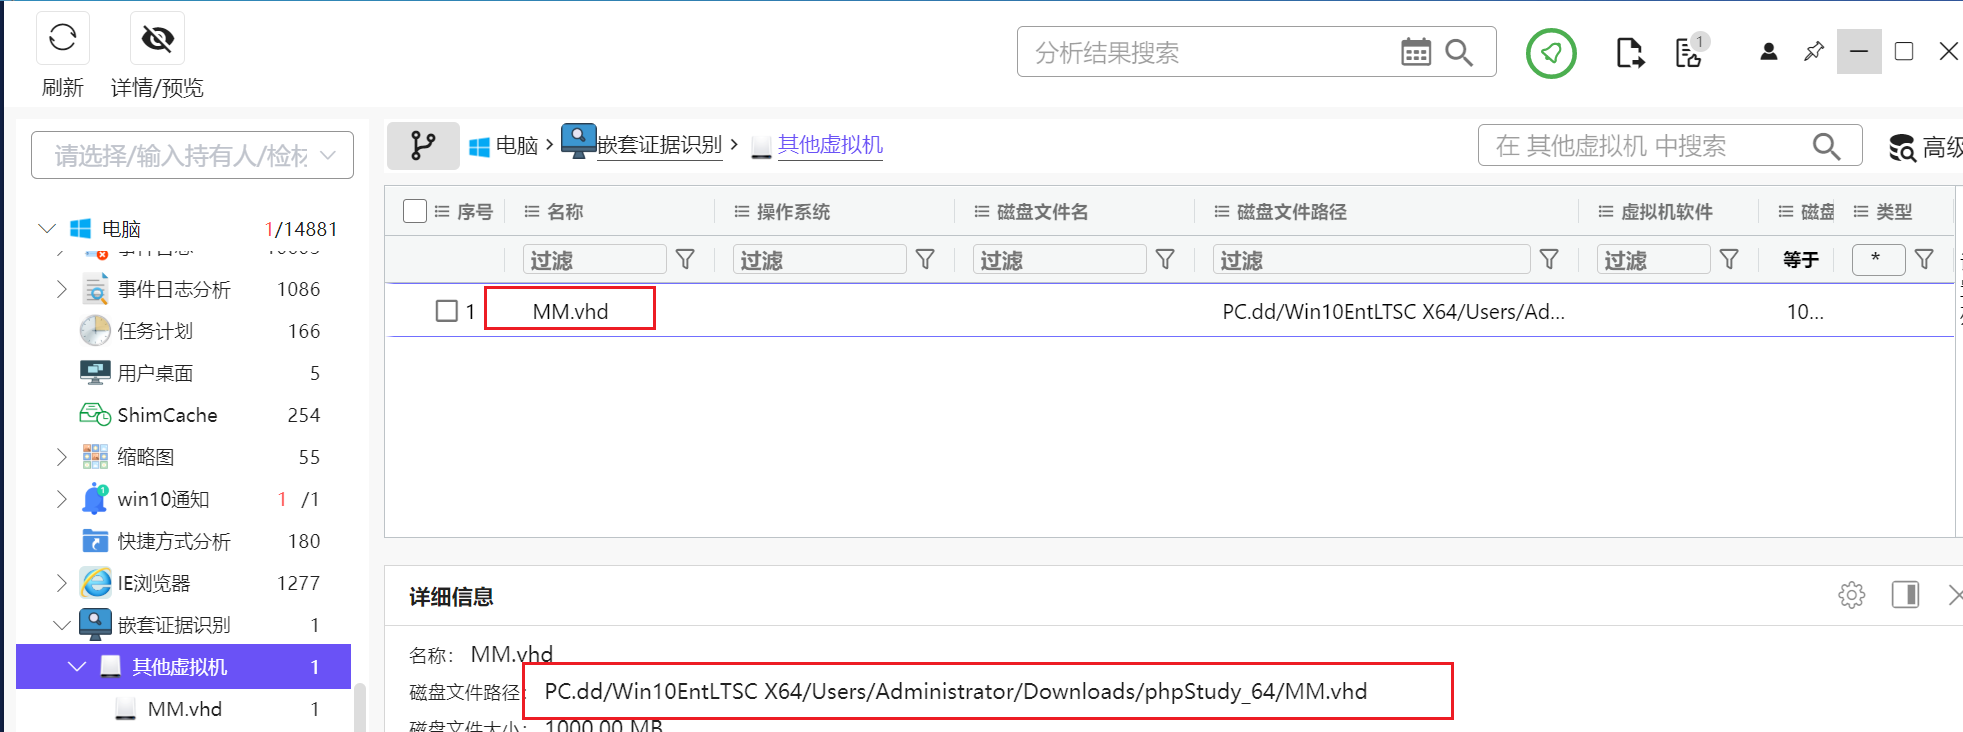Click the branch tree view icon
The width and height of the screenshot is (1963, 732).
pyautogui.click(x=423, y=146)
